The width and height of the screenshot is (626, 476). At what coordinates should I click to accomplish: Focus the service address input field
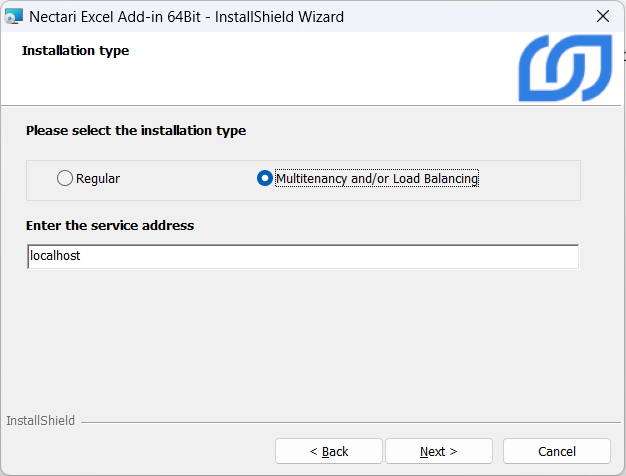302,257
